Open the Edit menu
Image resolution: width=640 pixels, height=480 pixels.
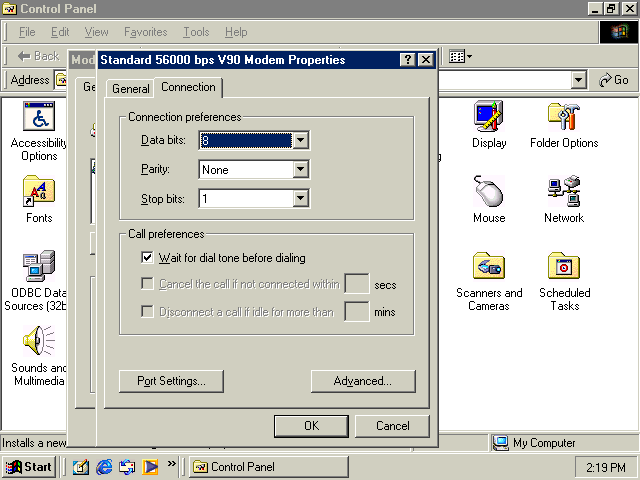pos(60,32)
